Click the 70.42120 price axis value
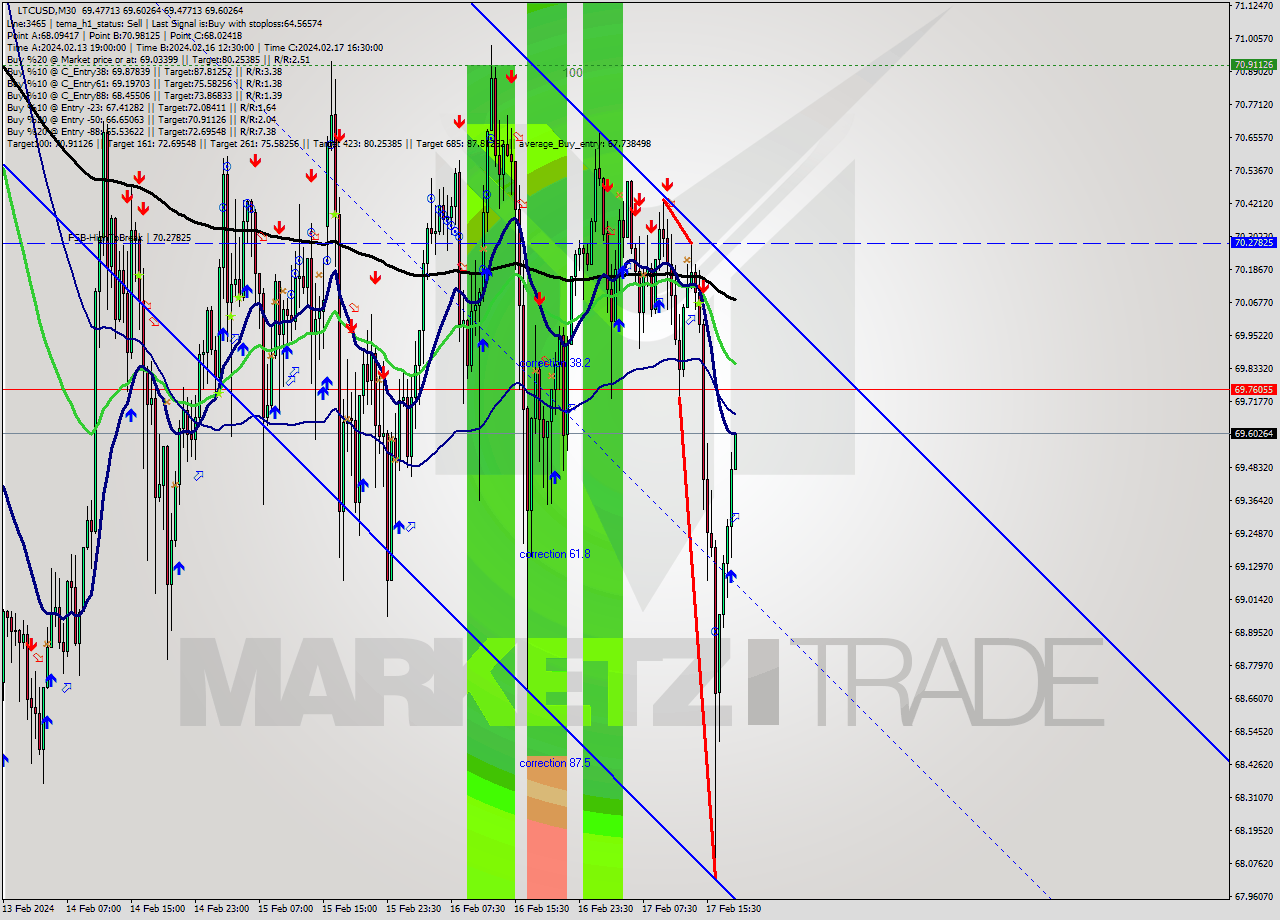Screen dimensions: 1280x920 (x=1253, y=203)
